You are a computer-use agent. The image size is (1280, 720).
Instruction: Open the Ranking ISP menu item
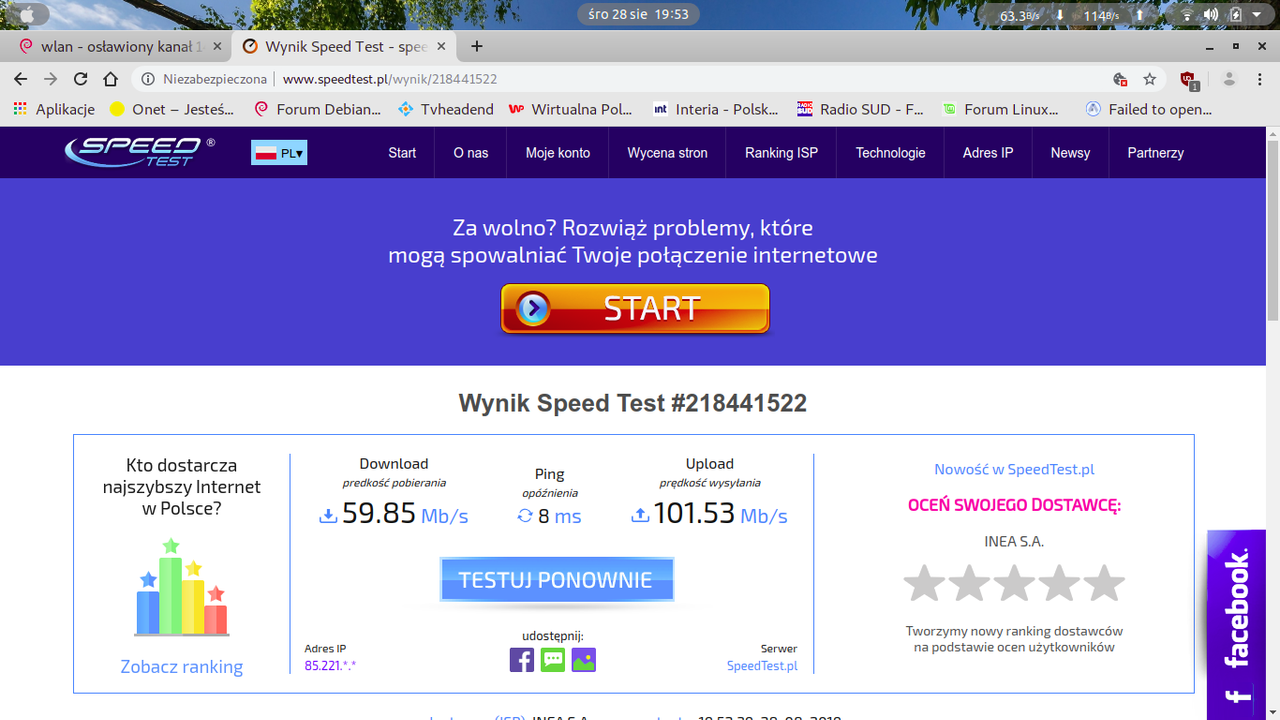tap(781, 152)
